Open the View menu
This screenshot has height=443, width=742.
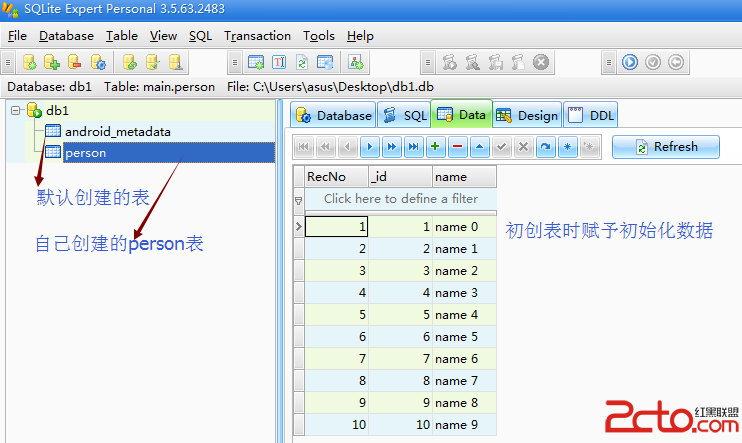pyautogui.click(x=163, y=36)
